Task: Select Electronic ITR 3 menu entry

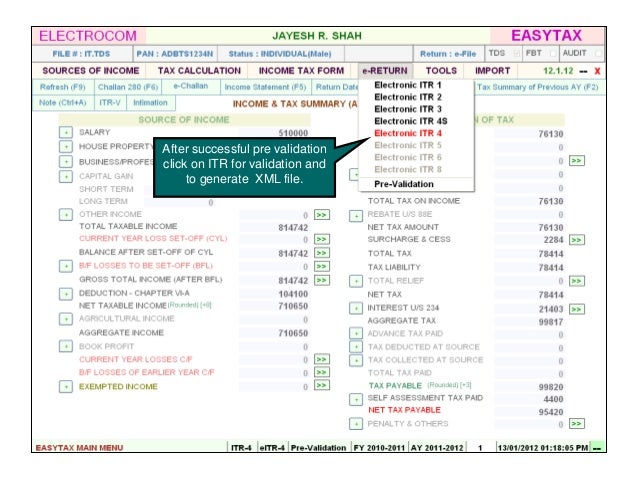Action: [x=408, y=109]
